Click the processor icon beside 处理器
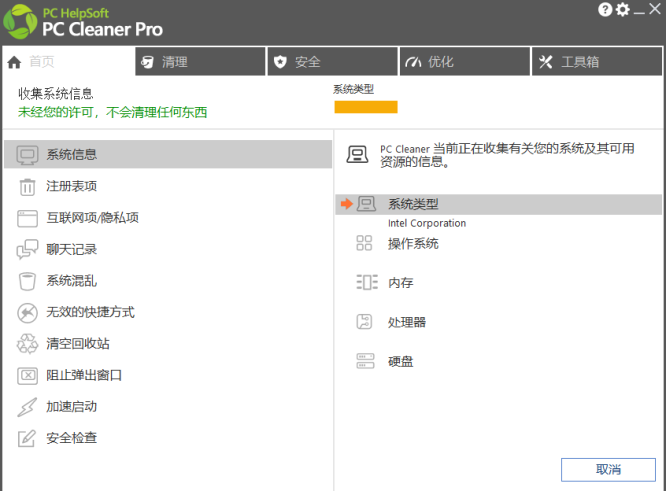This screenshot has height=491, width=666. (364, 322)
